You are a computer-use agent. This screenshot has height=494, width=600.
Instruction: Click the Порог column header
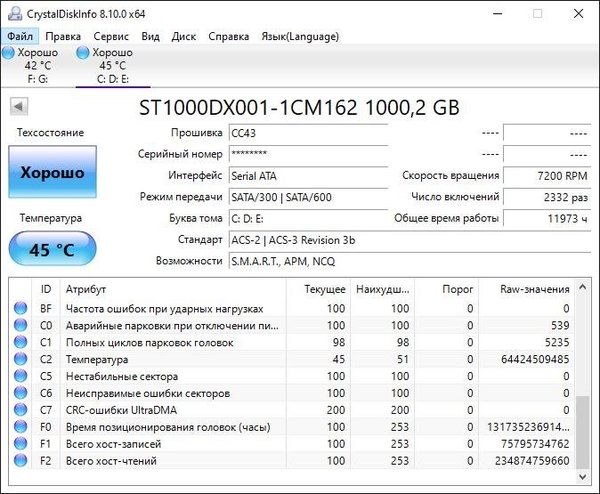point(447,289)
